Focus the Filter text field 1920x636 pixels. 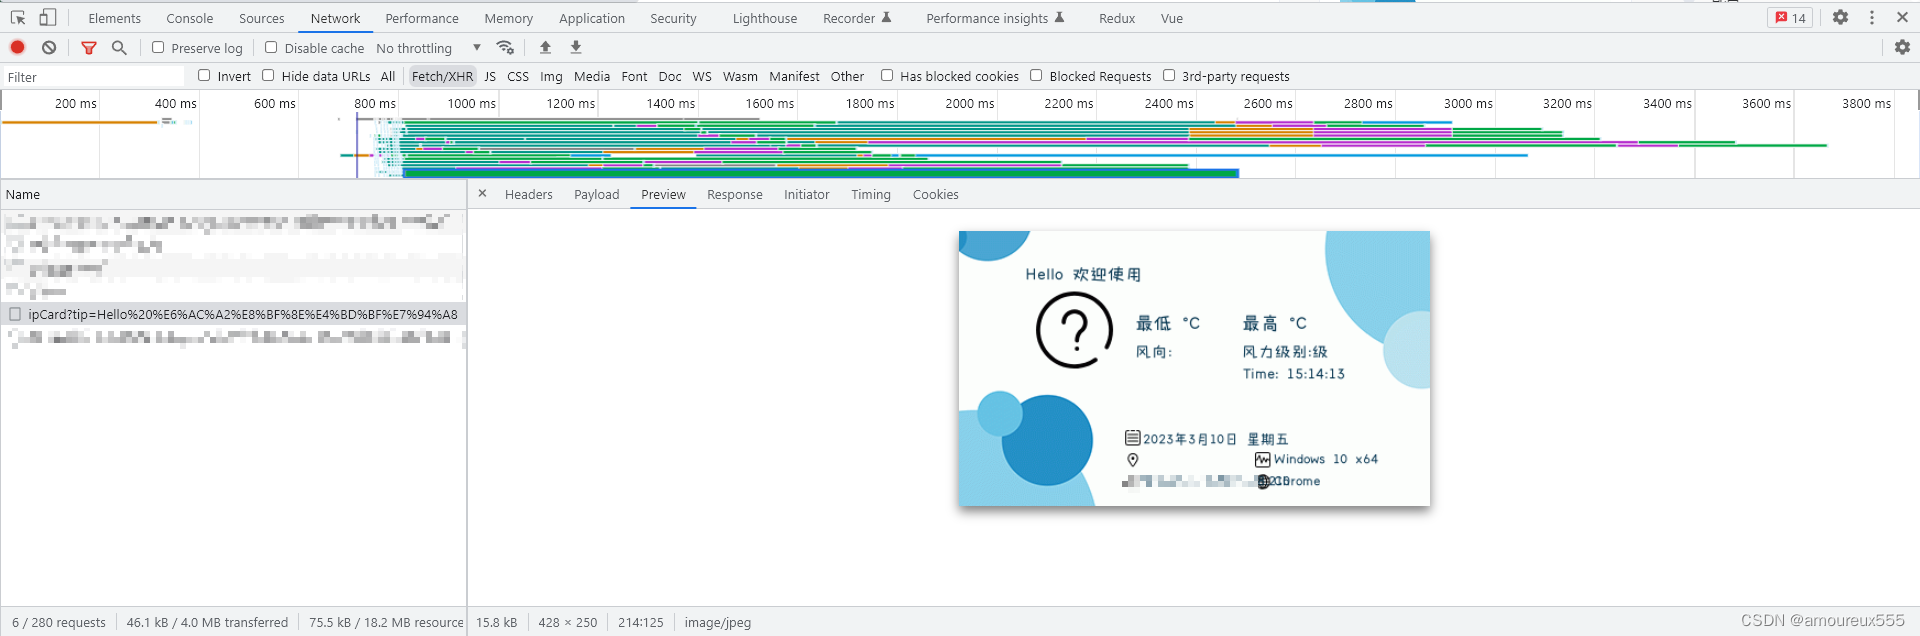93,77
